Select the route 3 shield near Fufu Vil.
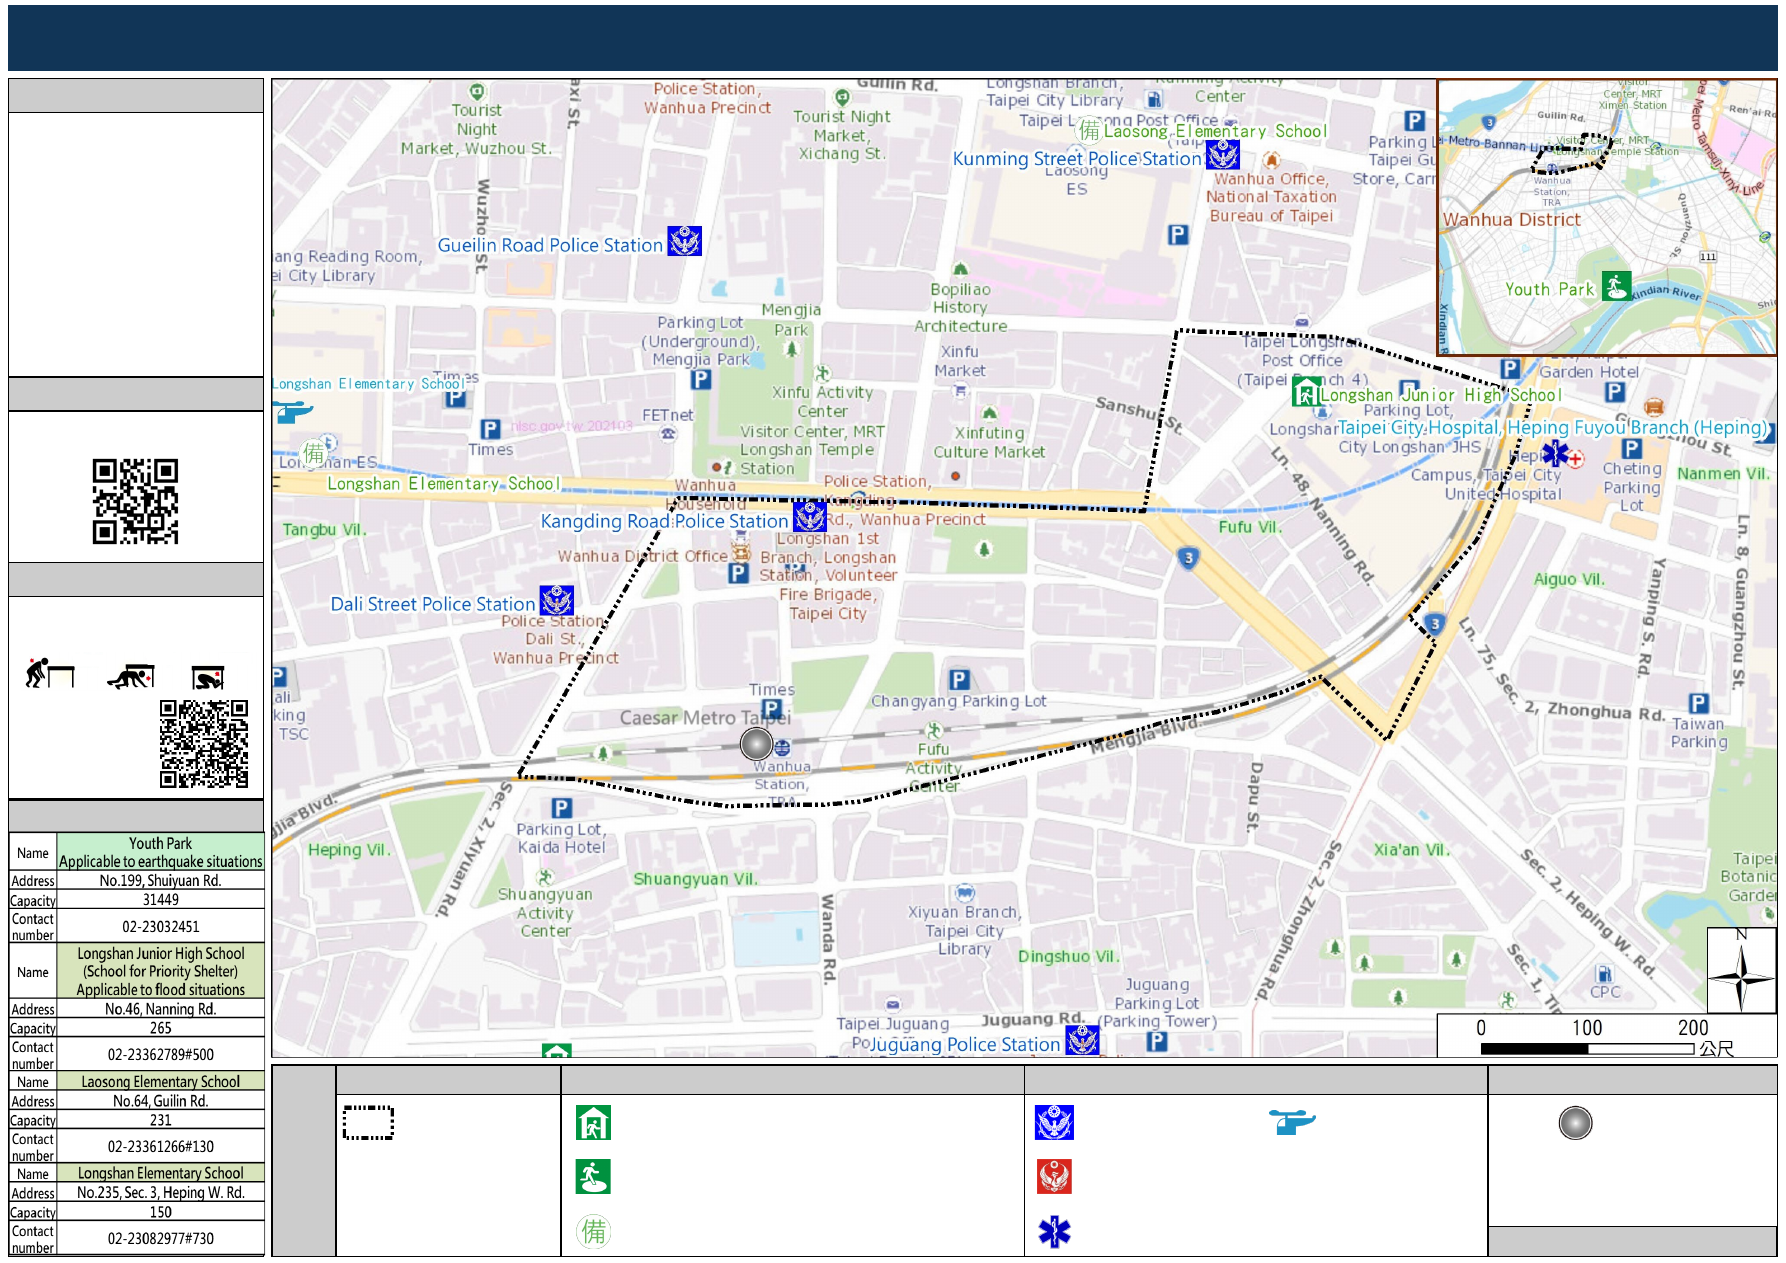 pyautogui.click(x=1188, y=558)
